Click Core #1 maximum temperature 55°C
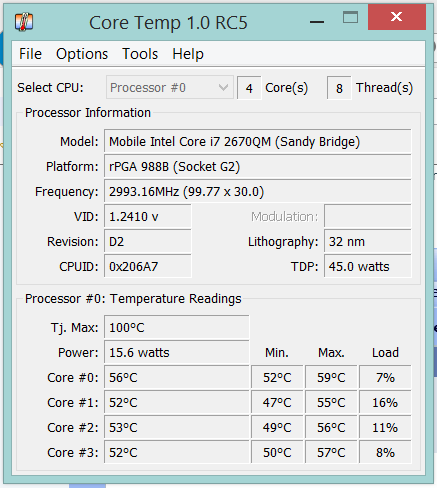The height and width of the screenshot is (488, 437). (331, 403)
